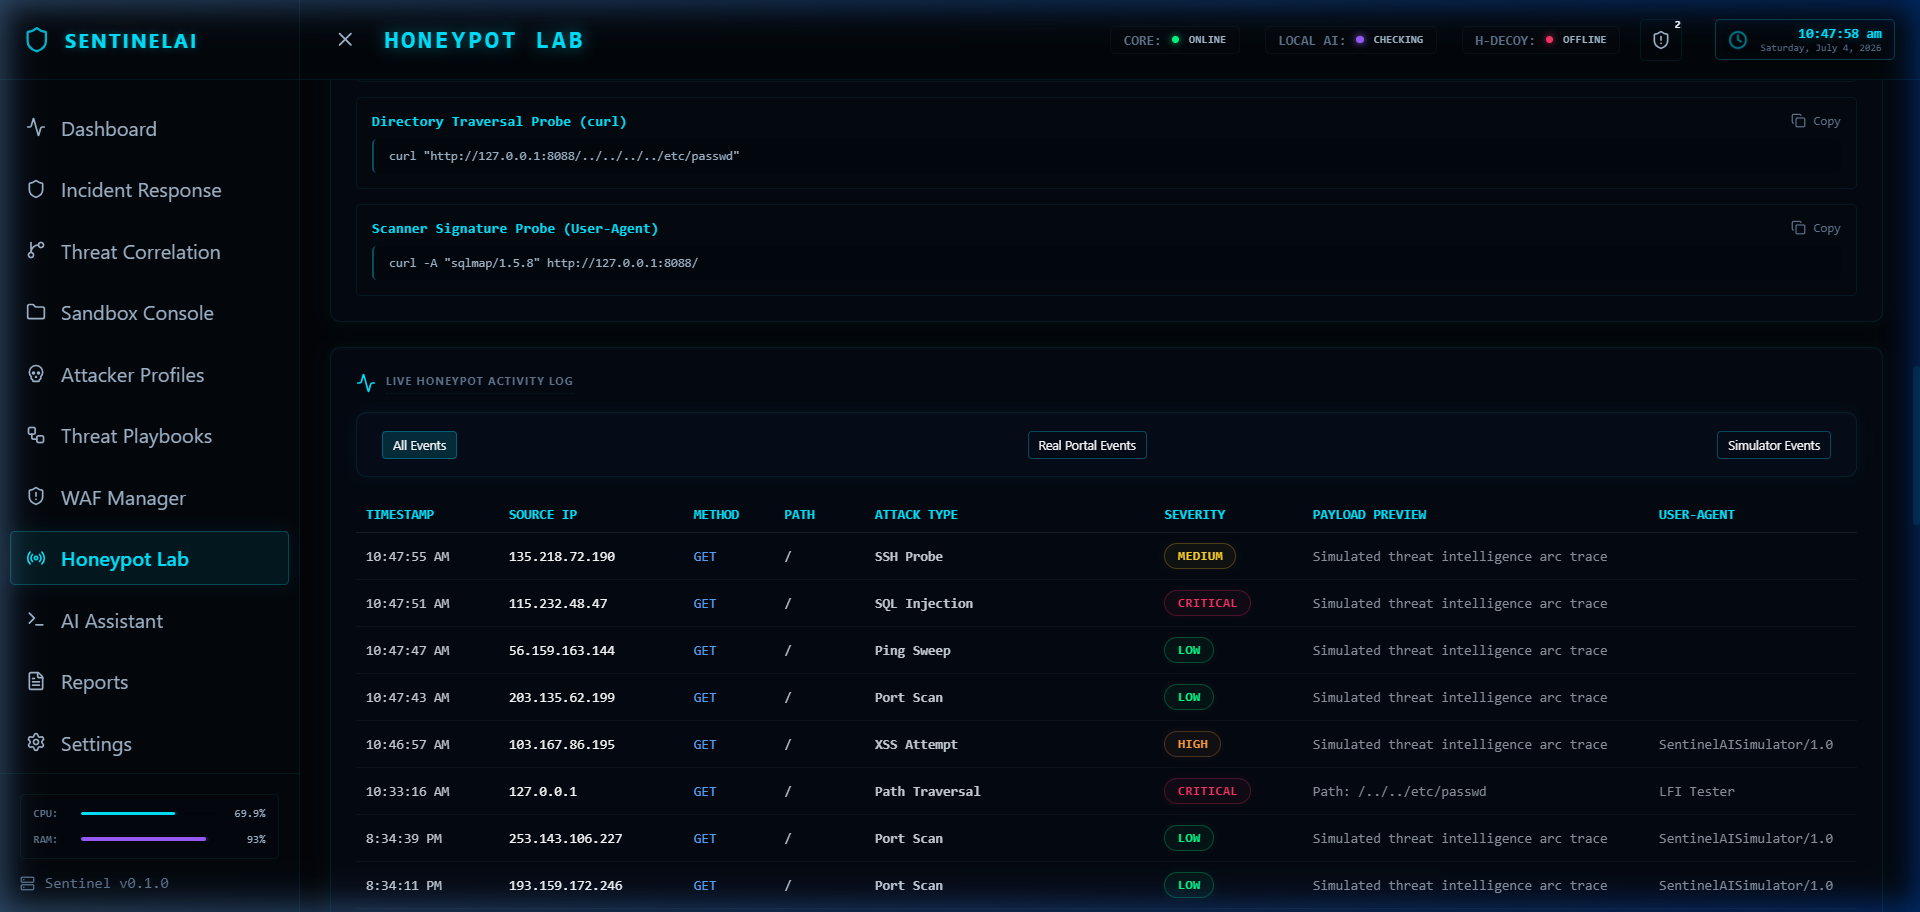The image size is (1920, 912).
Task: Click the CRITICAL badge for SQL Injection
Action: (1207, 603)
